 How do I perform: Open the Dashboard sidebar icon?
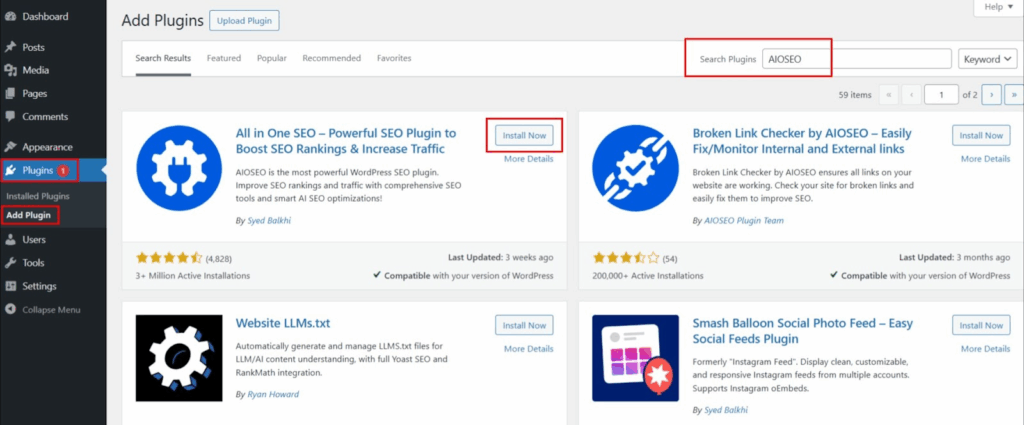(10, 16)
